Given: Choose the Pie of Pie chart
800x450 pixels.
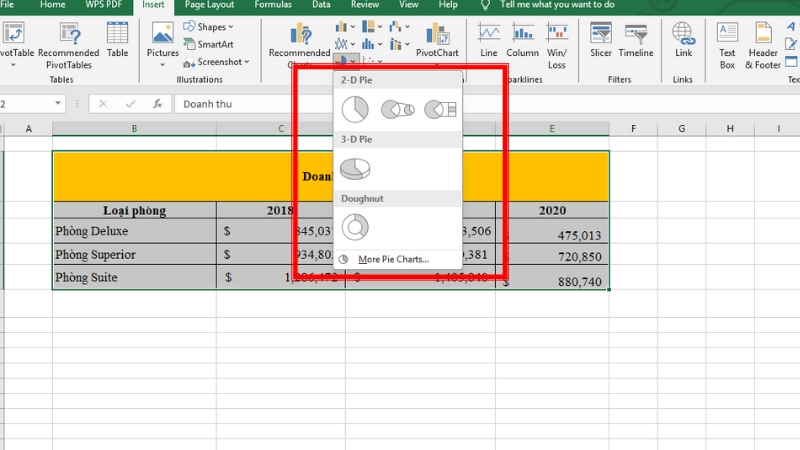Looking at the screenshot, I should pyautogui.click(x=397, y=108).
